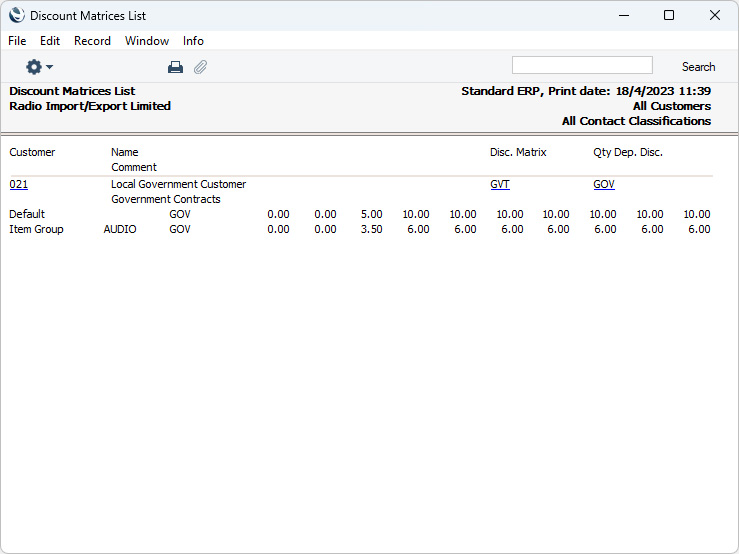
Task: Click the All Contact Classifications header text
Action: click(x=636, y=121)
